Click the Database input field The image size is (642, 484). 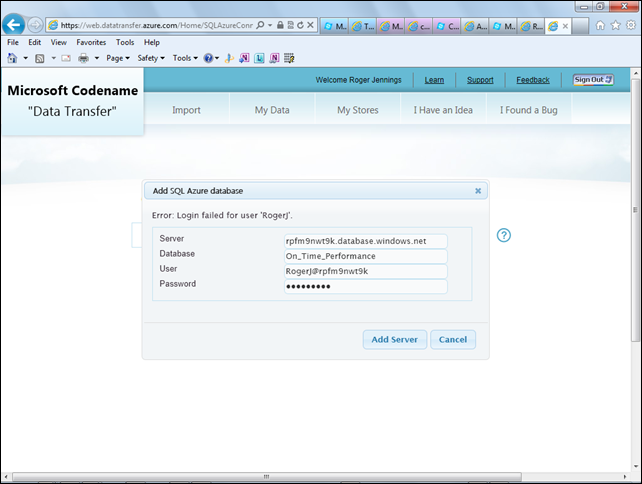[366, 256]
